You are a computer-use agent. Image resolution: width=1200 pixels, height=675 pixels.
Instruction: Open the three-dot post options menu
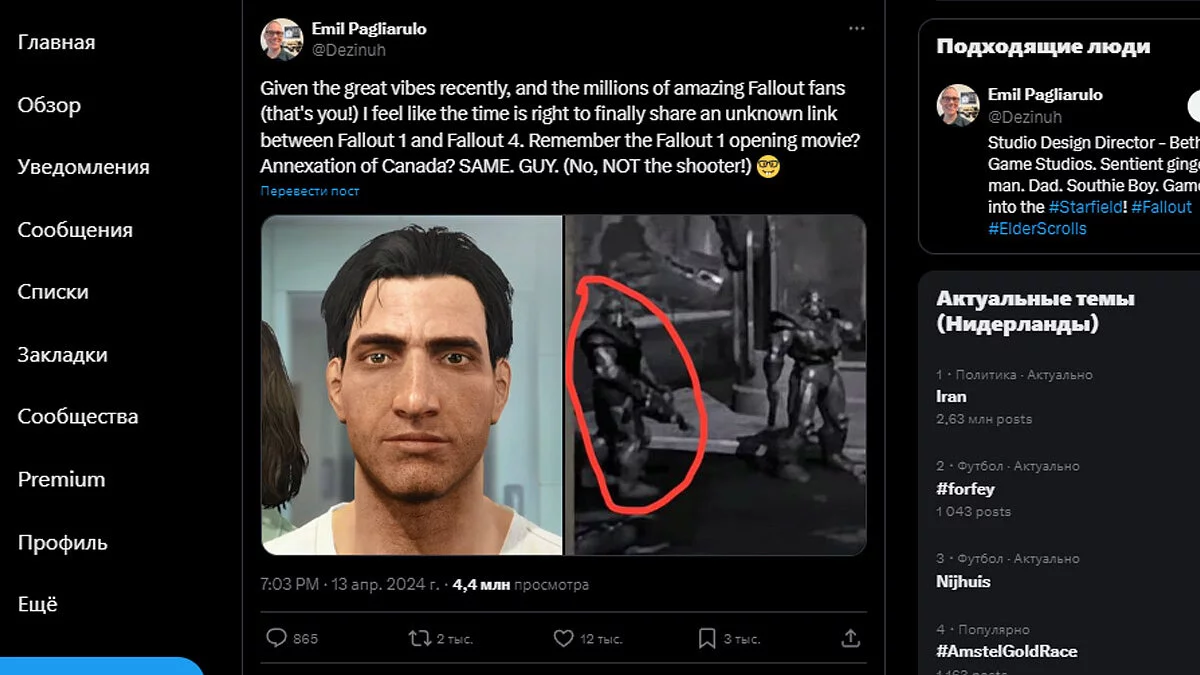(856, 29)
